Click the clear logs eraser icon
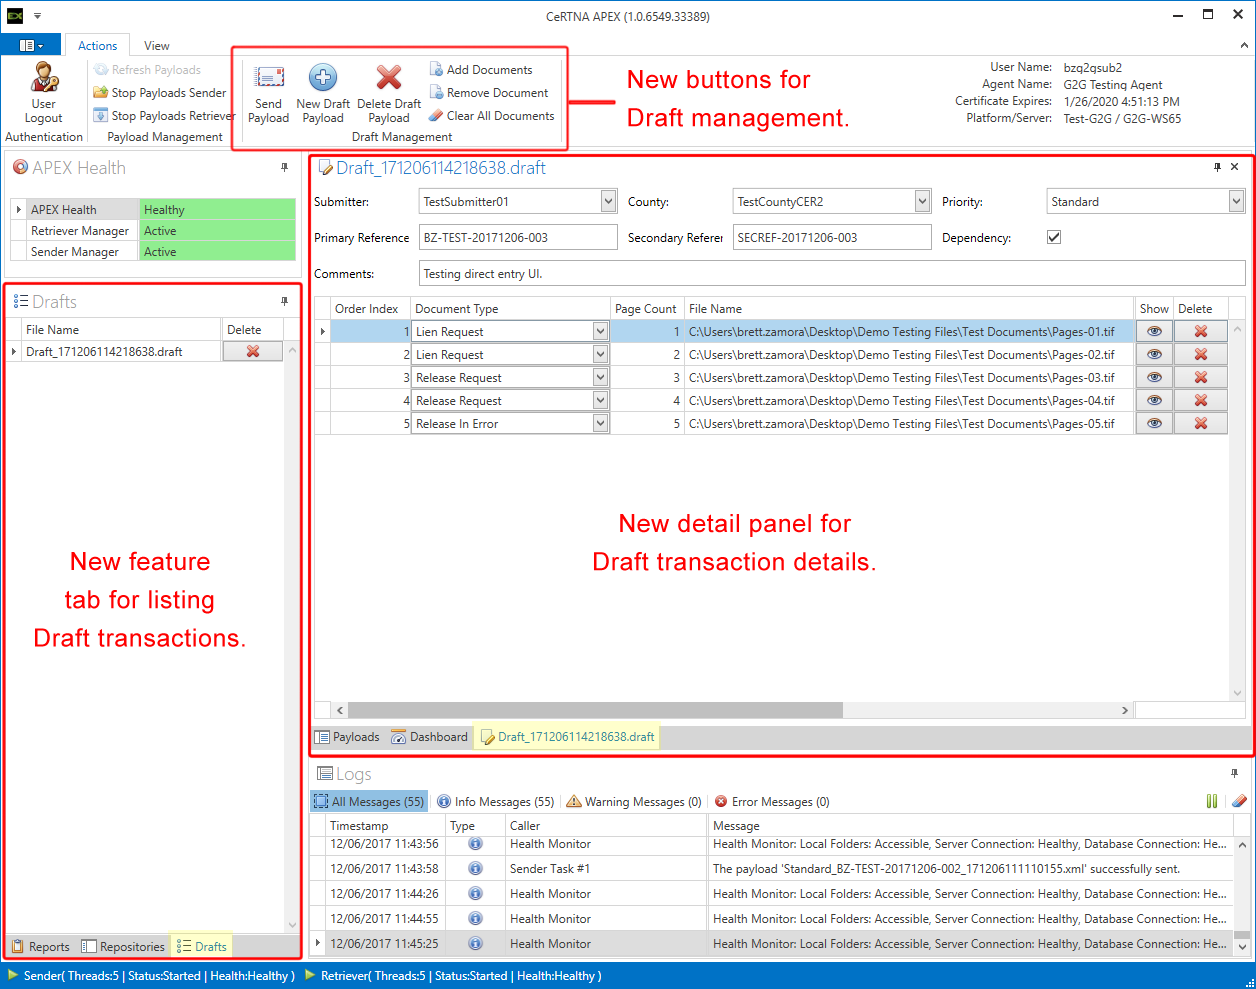Screen dimensions: 1256x989 pyautogui.click(x=1239, y=801)
